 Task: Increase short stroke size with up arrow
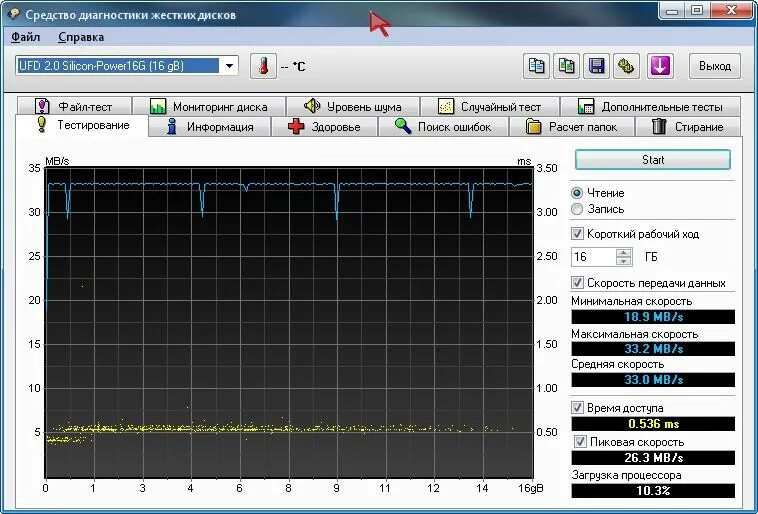pyautogui.click(x=624, y=252)
